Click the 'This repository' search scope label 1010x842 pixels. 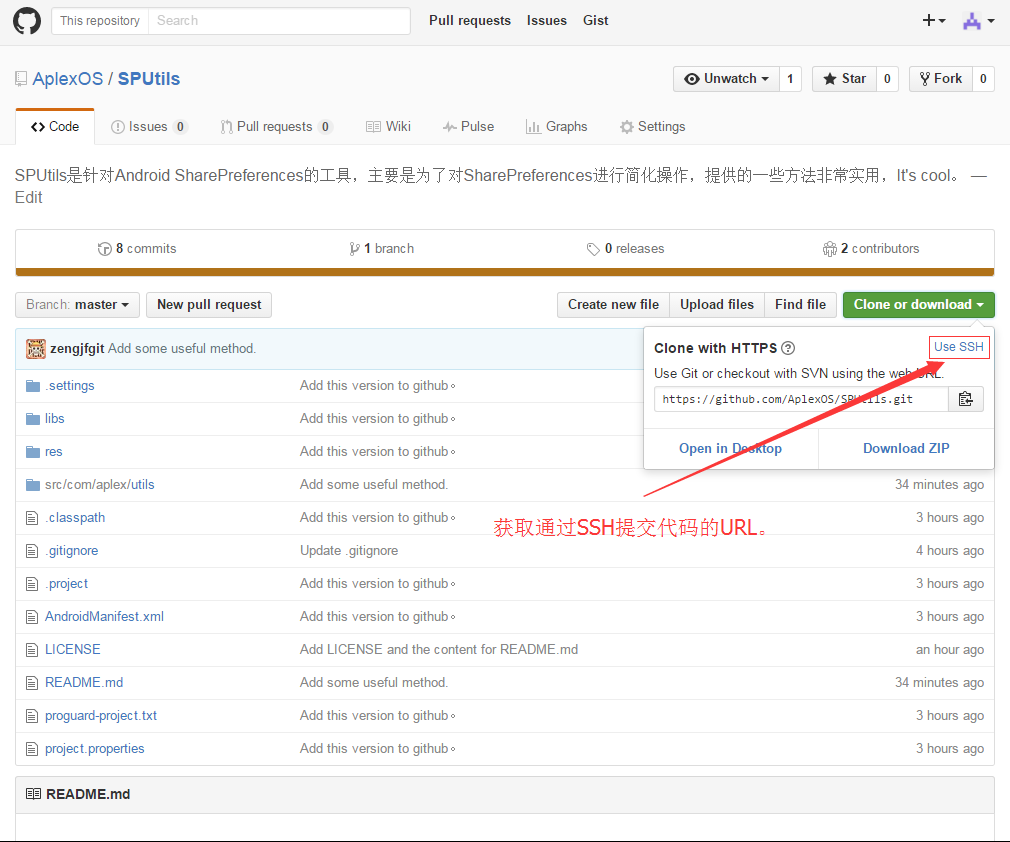[x=100, y=21]
